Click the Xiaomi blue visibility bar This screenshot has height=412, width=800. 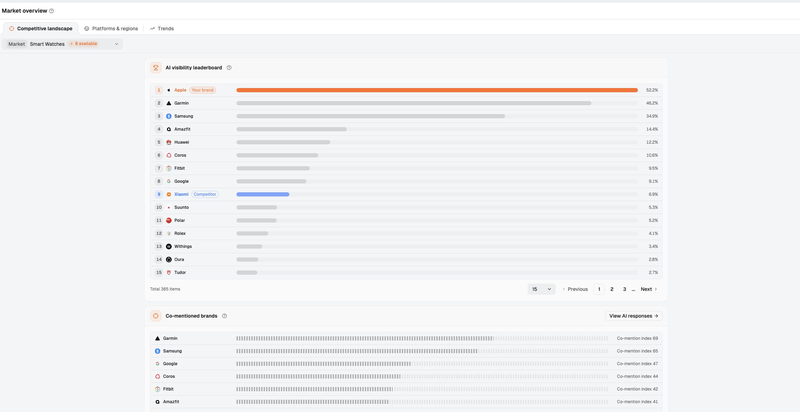[x=263, y=194]
